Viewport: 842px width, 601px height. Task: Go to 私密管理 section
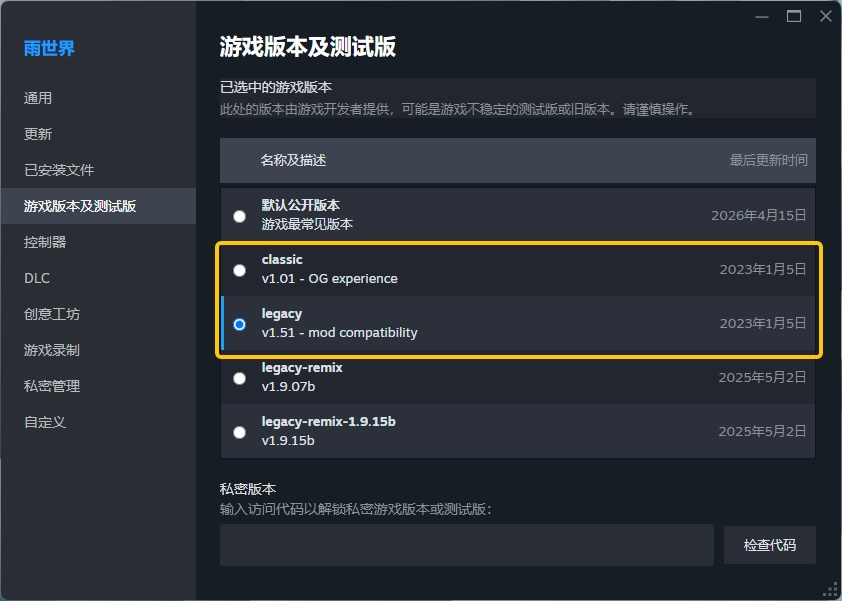coord(52,386)
